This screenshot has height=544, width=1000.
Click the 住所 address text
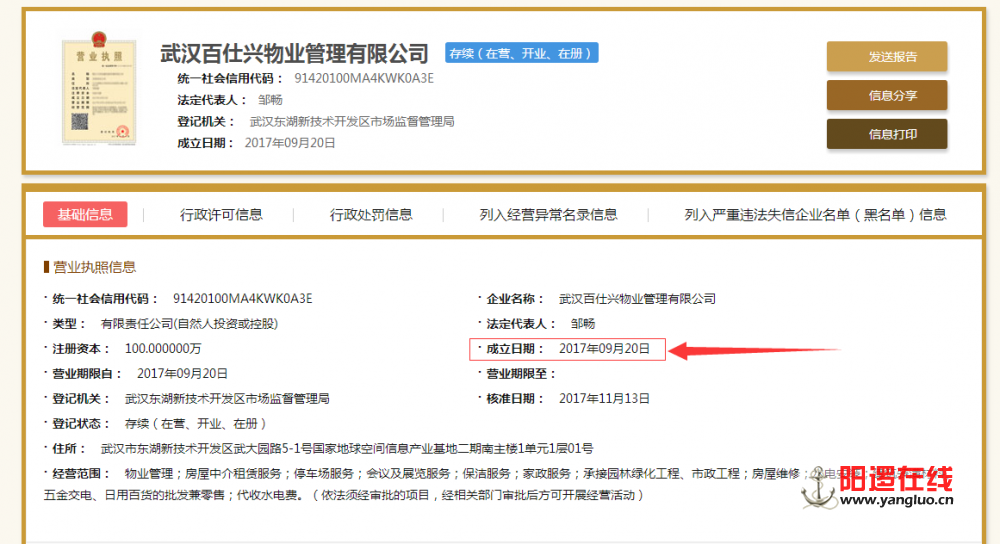pyautogui.click(x=347, y=448)
